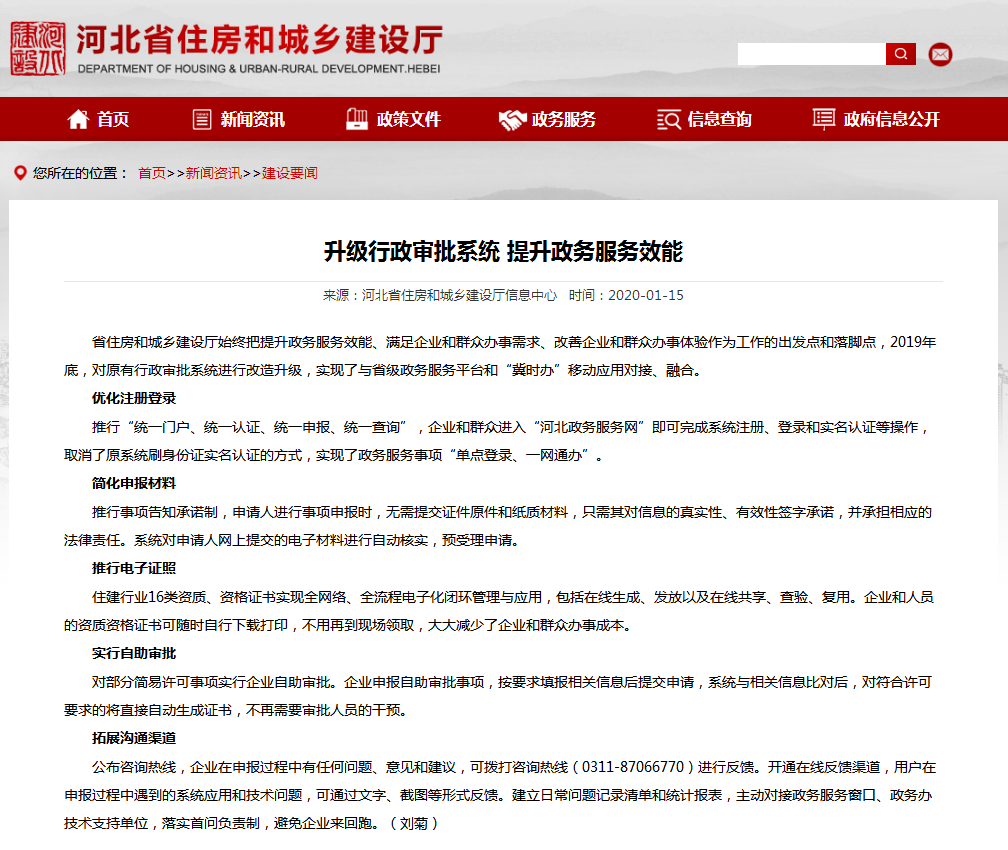Open the mailbox envelope icon
This screenshot has width=1008, height=850.
pos(940,54)
